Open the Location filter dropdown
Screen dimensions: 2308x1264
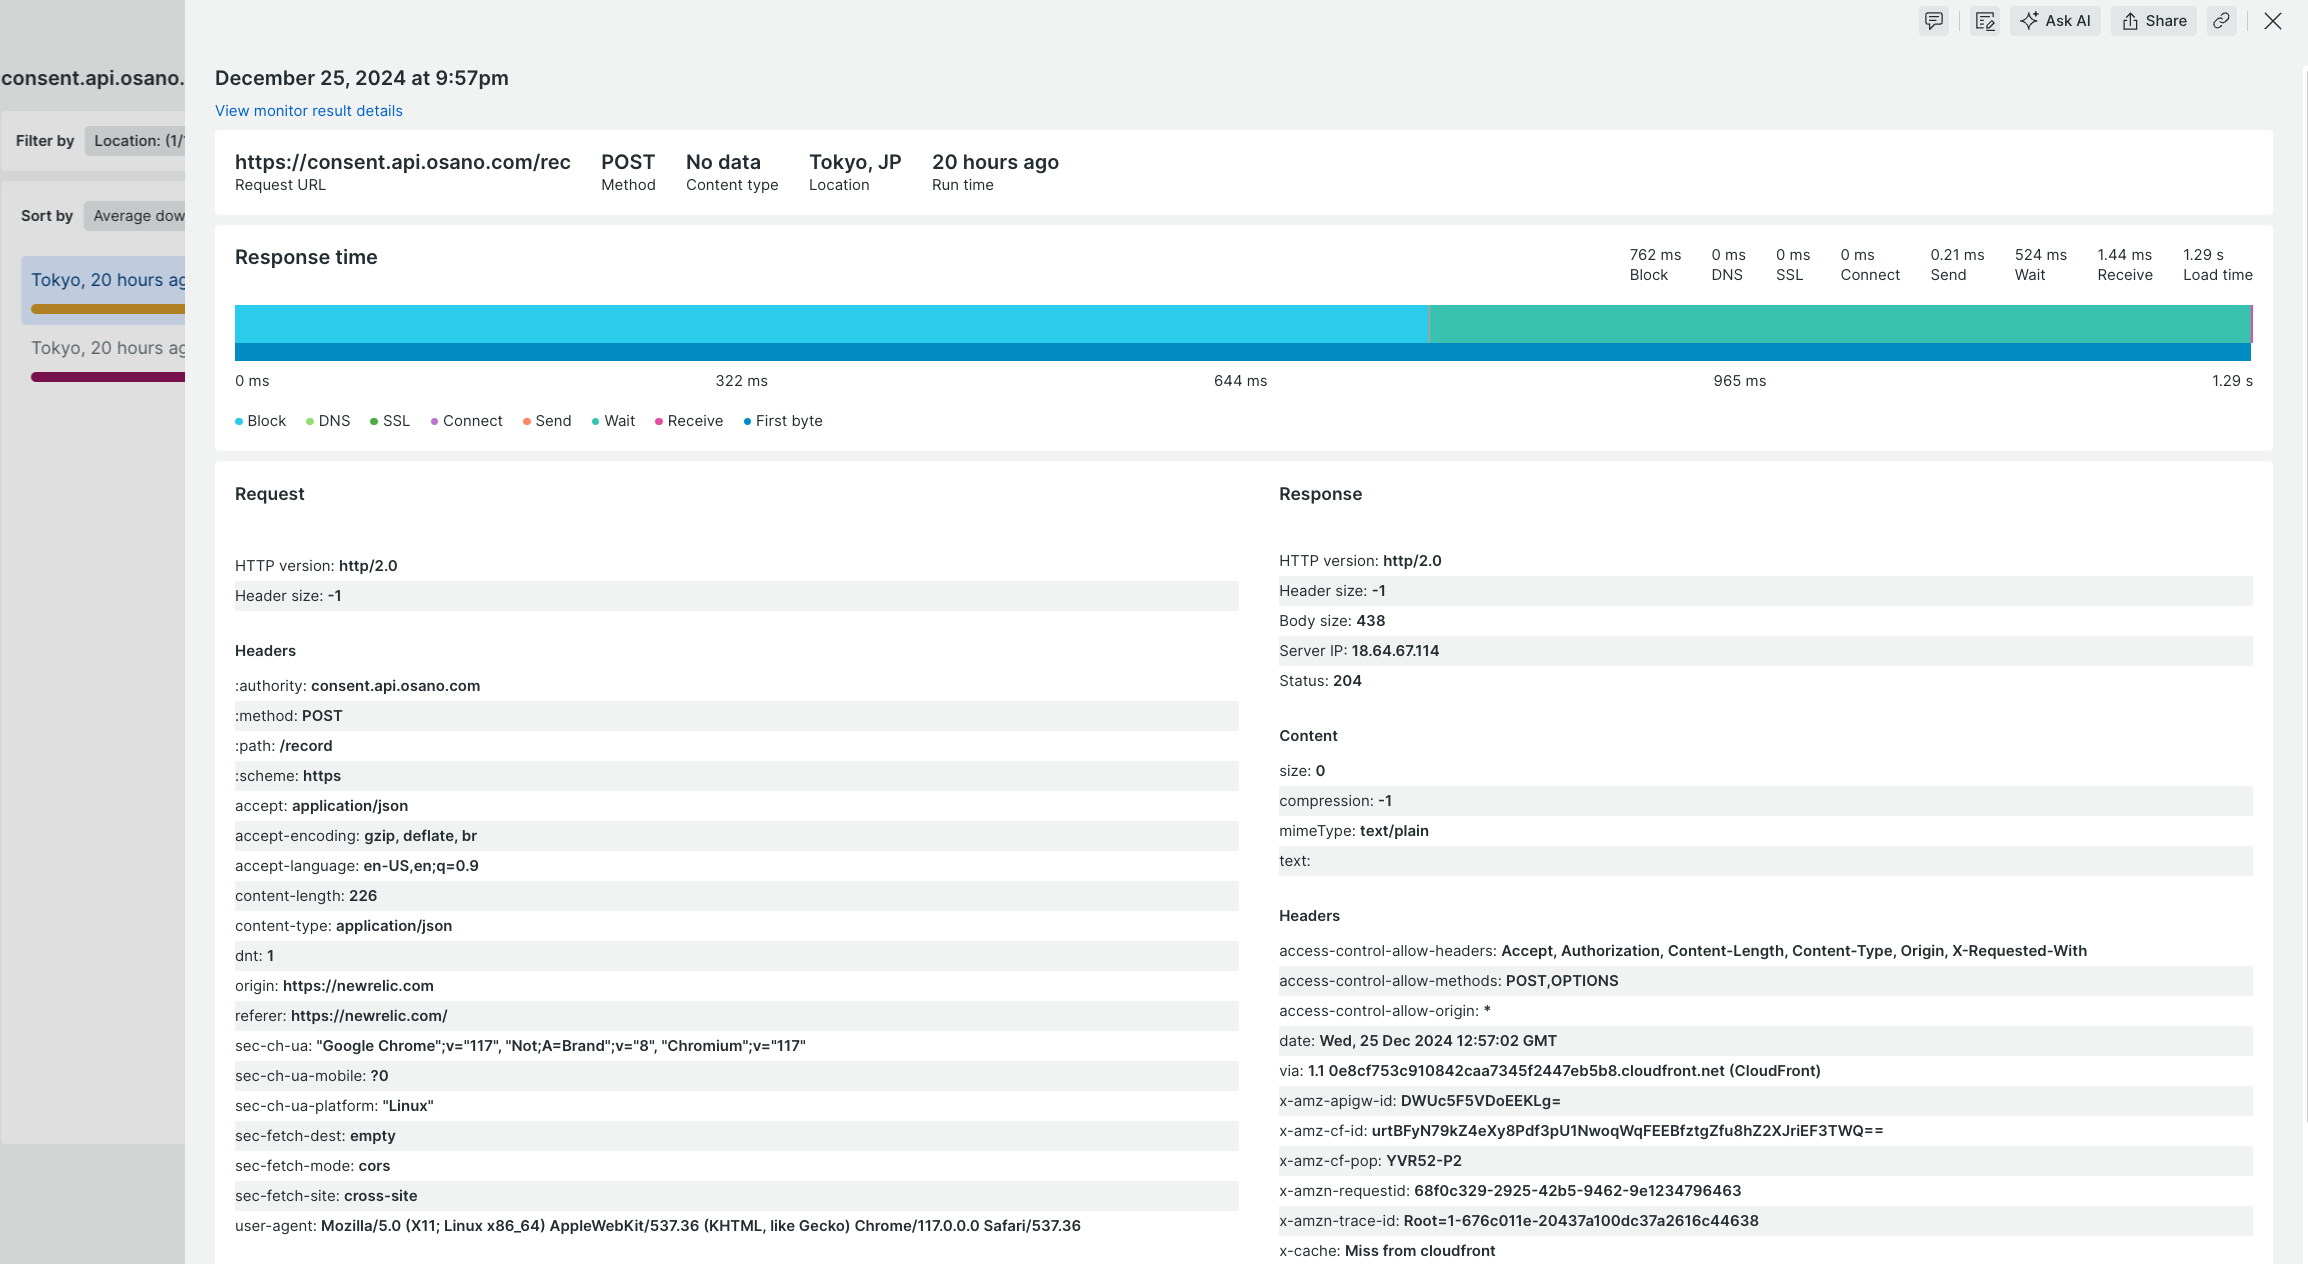[x=137, y=141]
